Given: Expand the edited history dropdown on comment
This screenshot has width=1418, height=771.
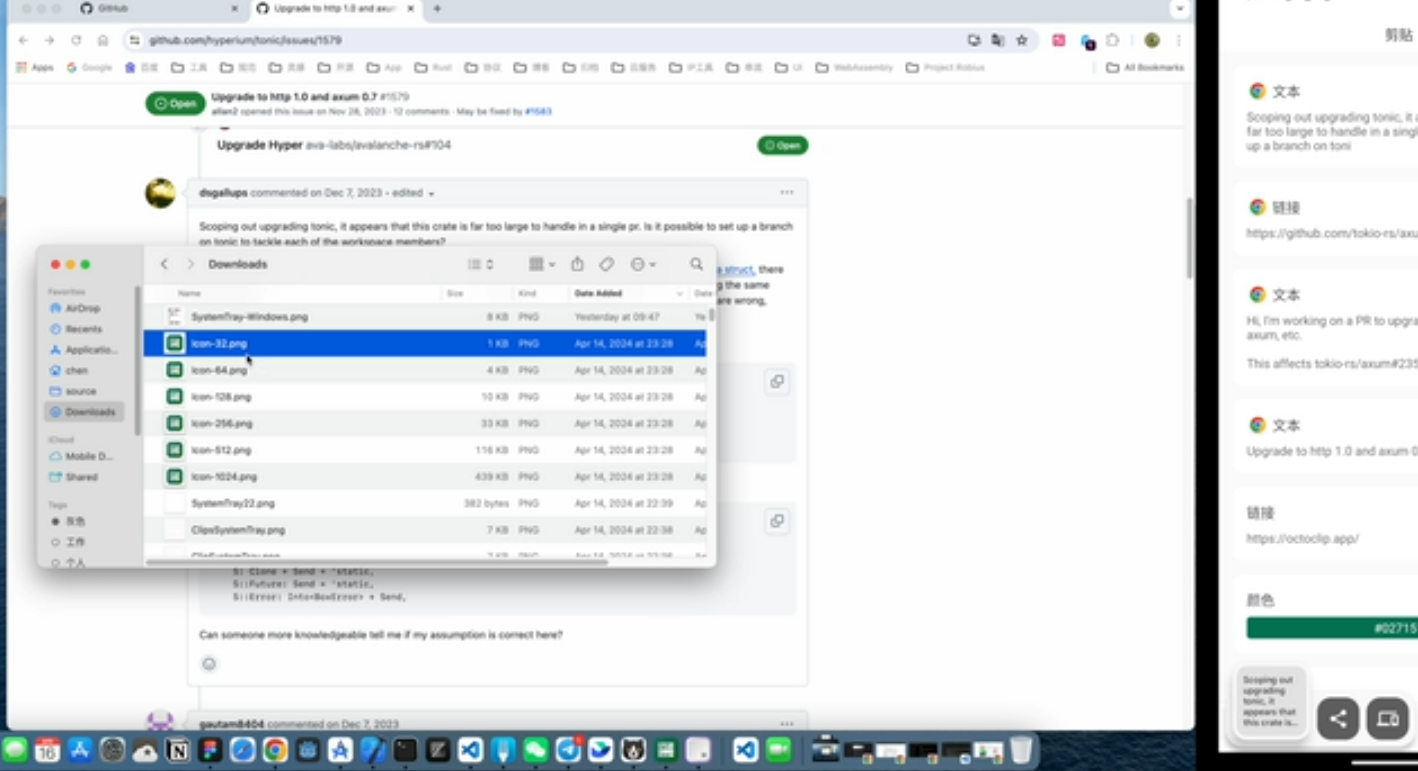Looking at the screenshot, I should pyautogui.click(x=431, y=193).
